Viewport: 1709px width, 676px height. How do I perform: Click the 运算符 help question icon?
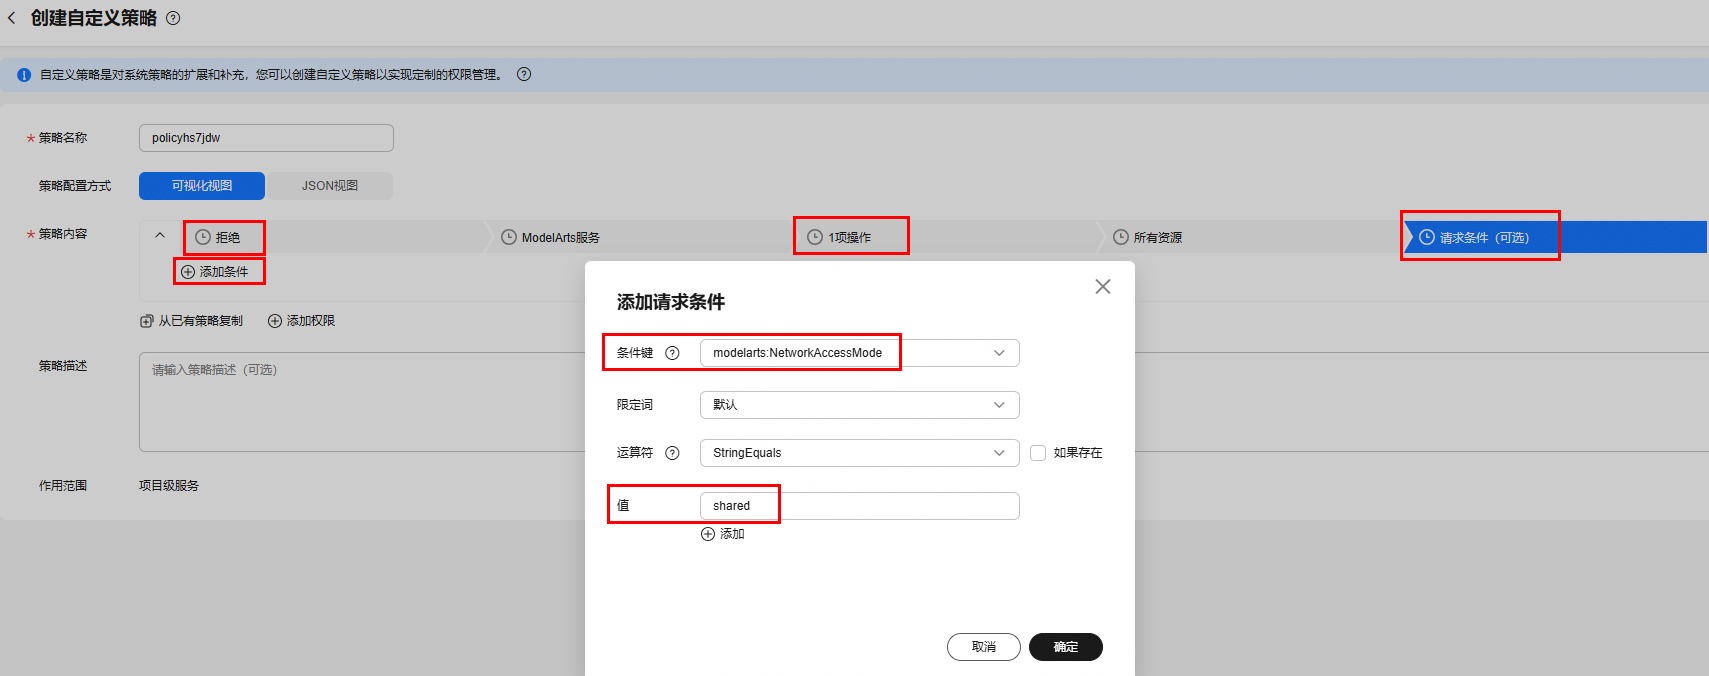[x=672, y=453]
